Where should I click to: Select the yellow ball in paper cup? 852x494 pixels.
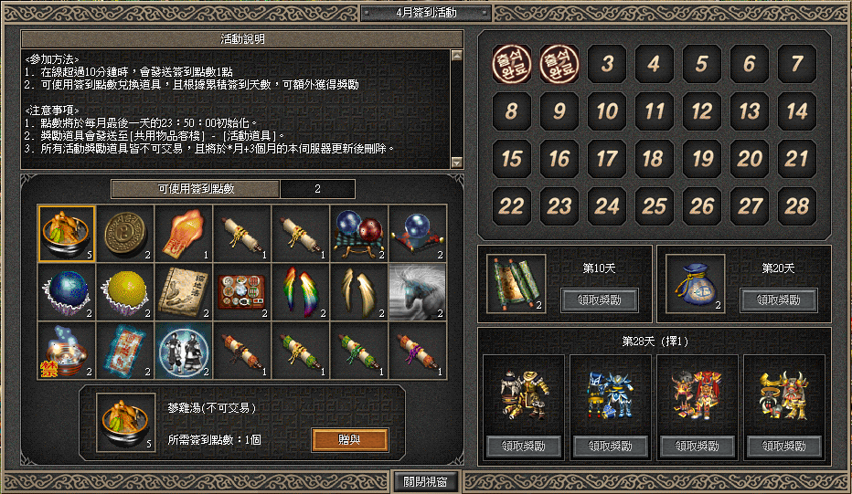pos(125,292)
